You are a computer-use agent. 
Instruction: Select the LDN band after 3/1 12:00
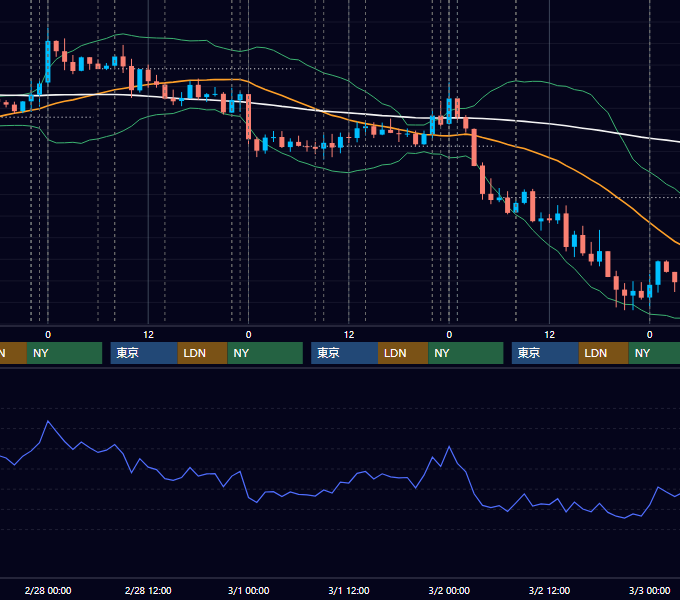403,353
